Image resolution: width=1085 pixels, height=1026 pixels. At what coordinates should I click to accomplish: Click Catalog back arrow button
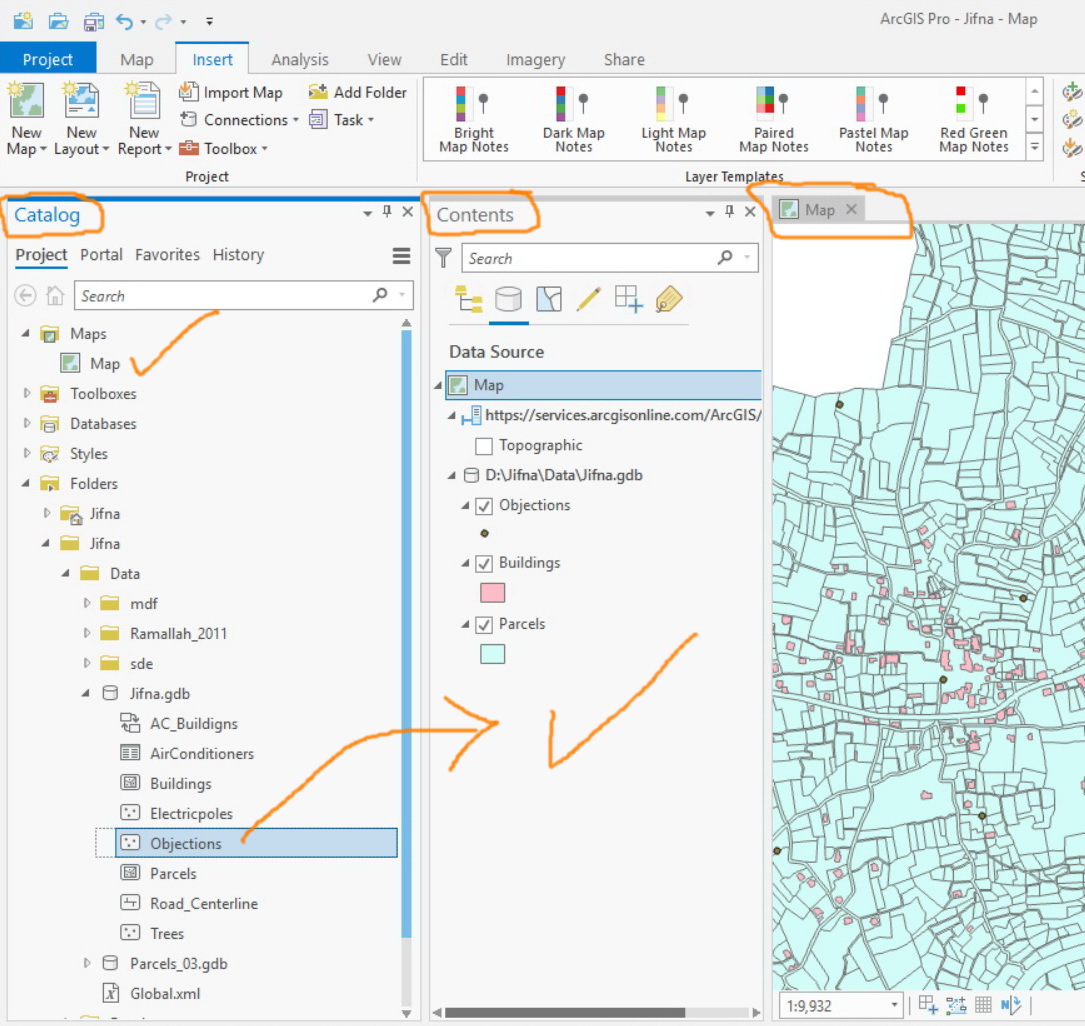pos(26,296)
